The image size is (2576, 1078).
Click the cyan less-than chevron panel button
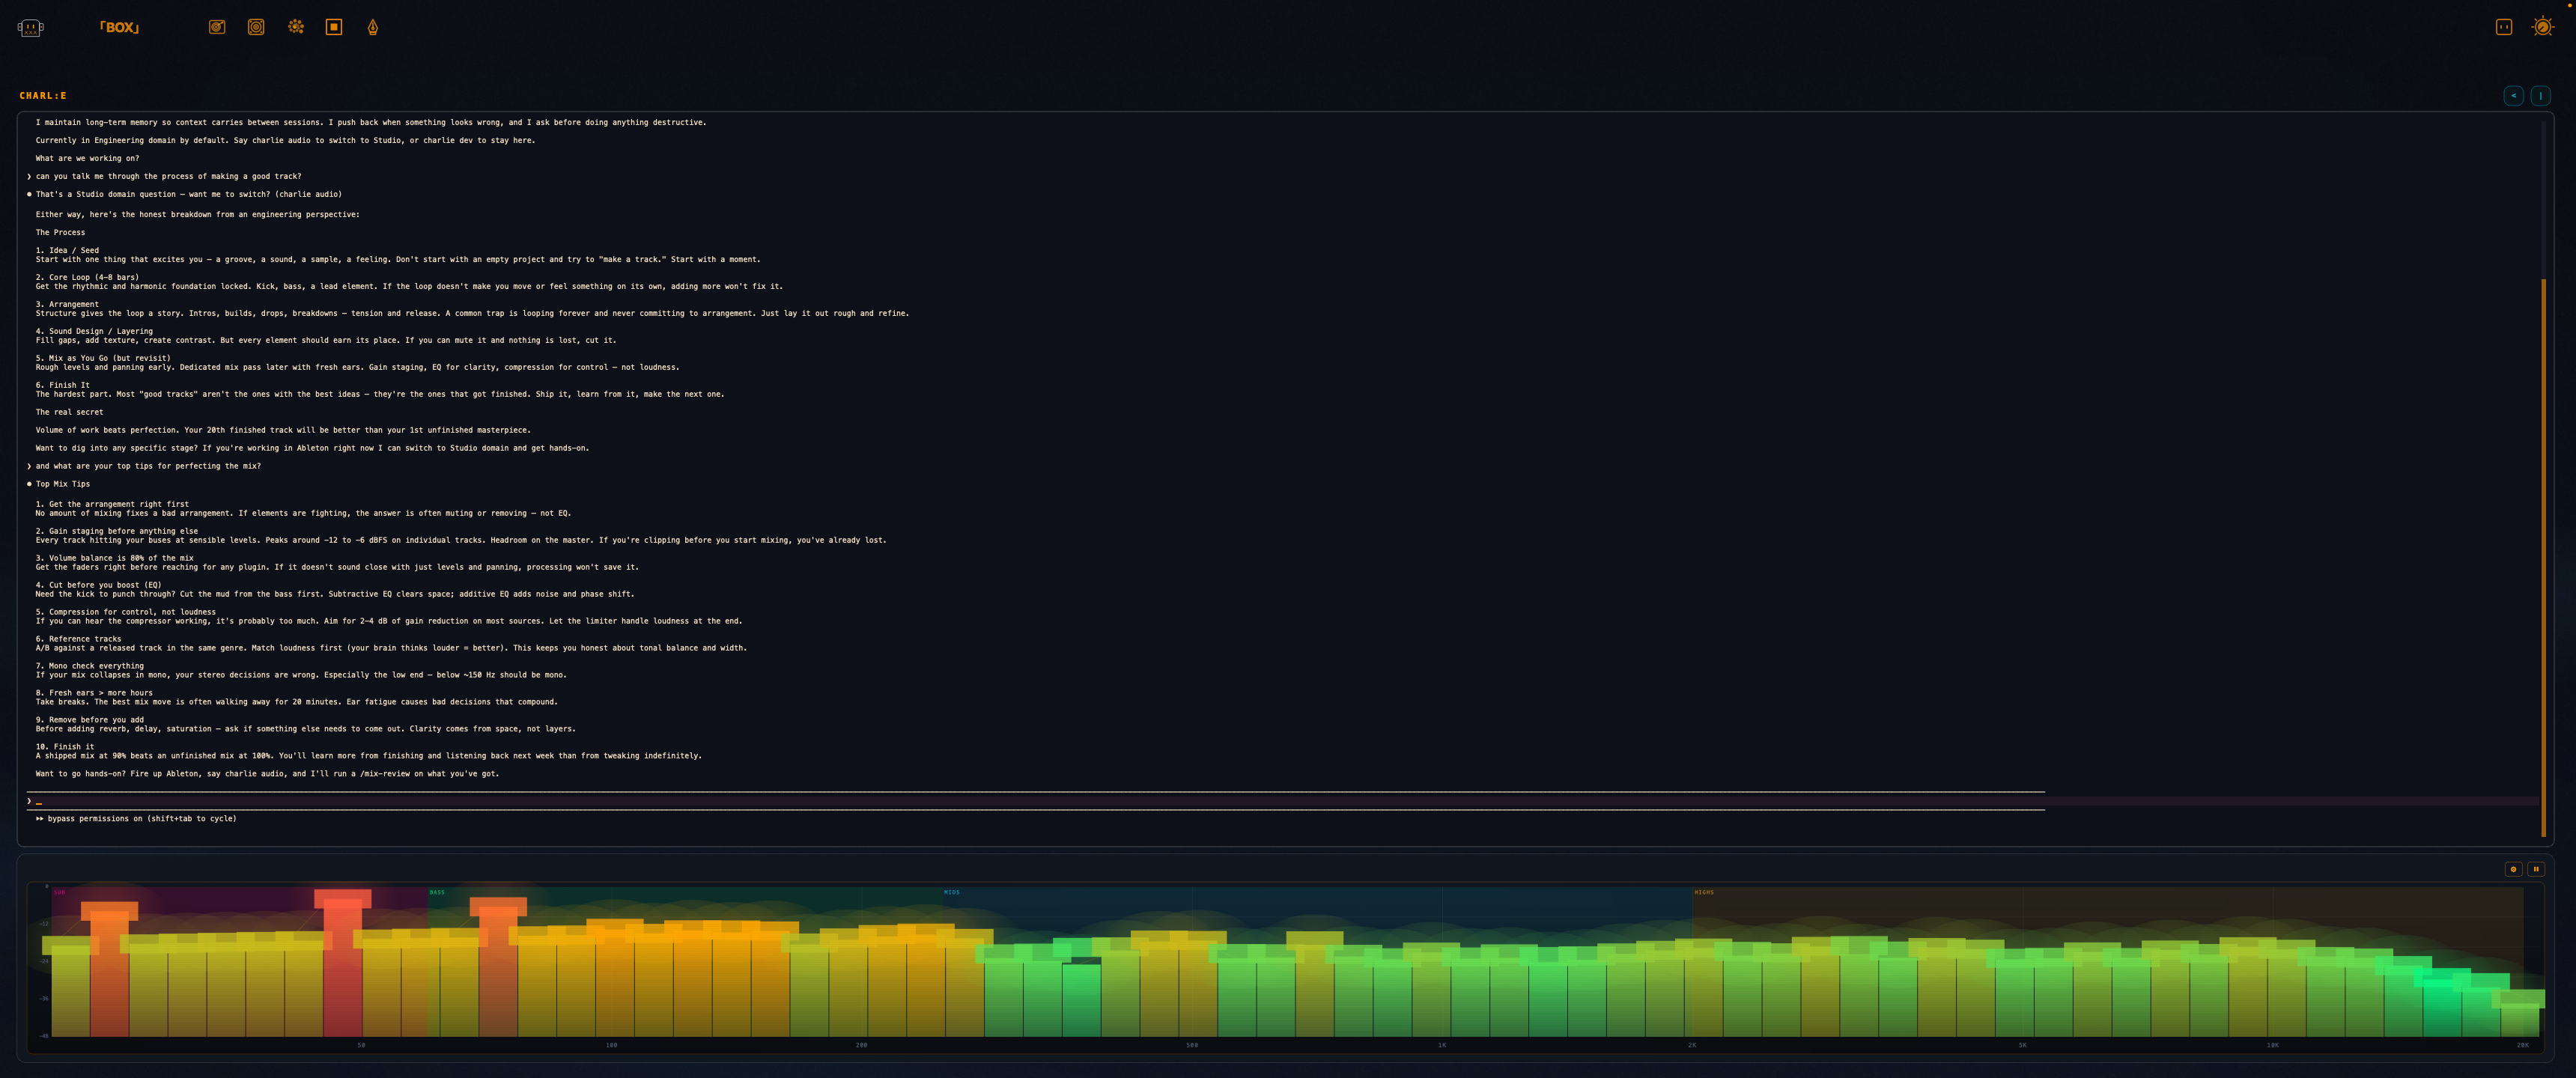click(2514, 96)
